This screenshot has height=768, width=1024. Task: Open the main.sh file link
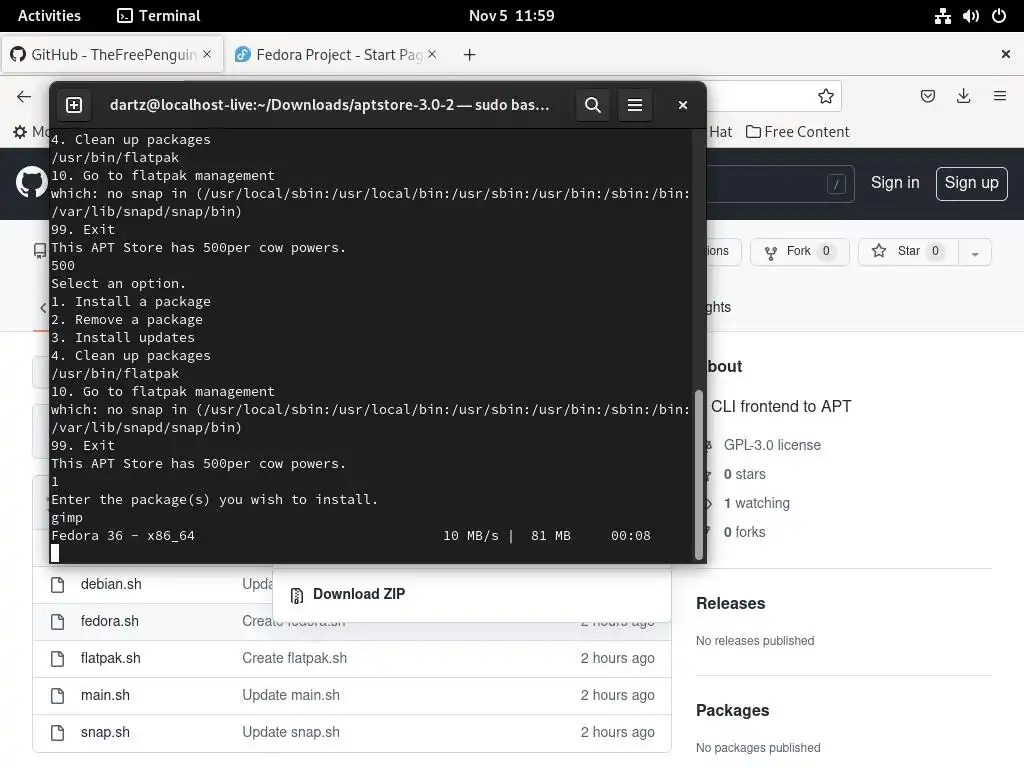[105, 696]
